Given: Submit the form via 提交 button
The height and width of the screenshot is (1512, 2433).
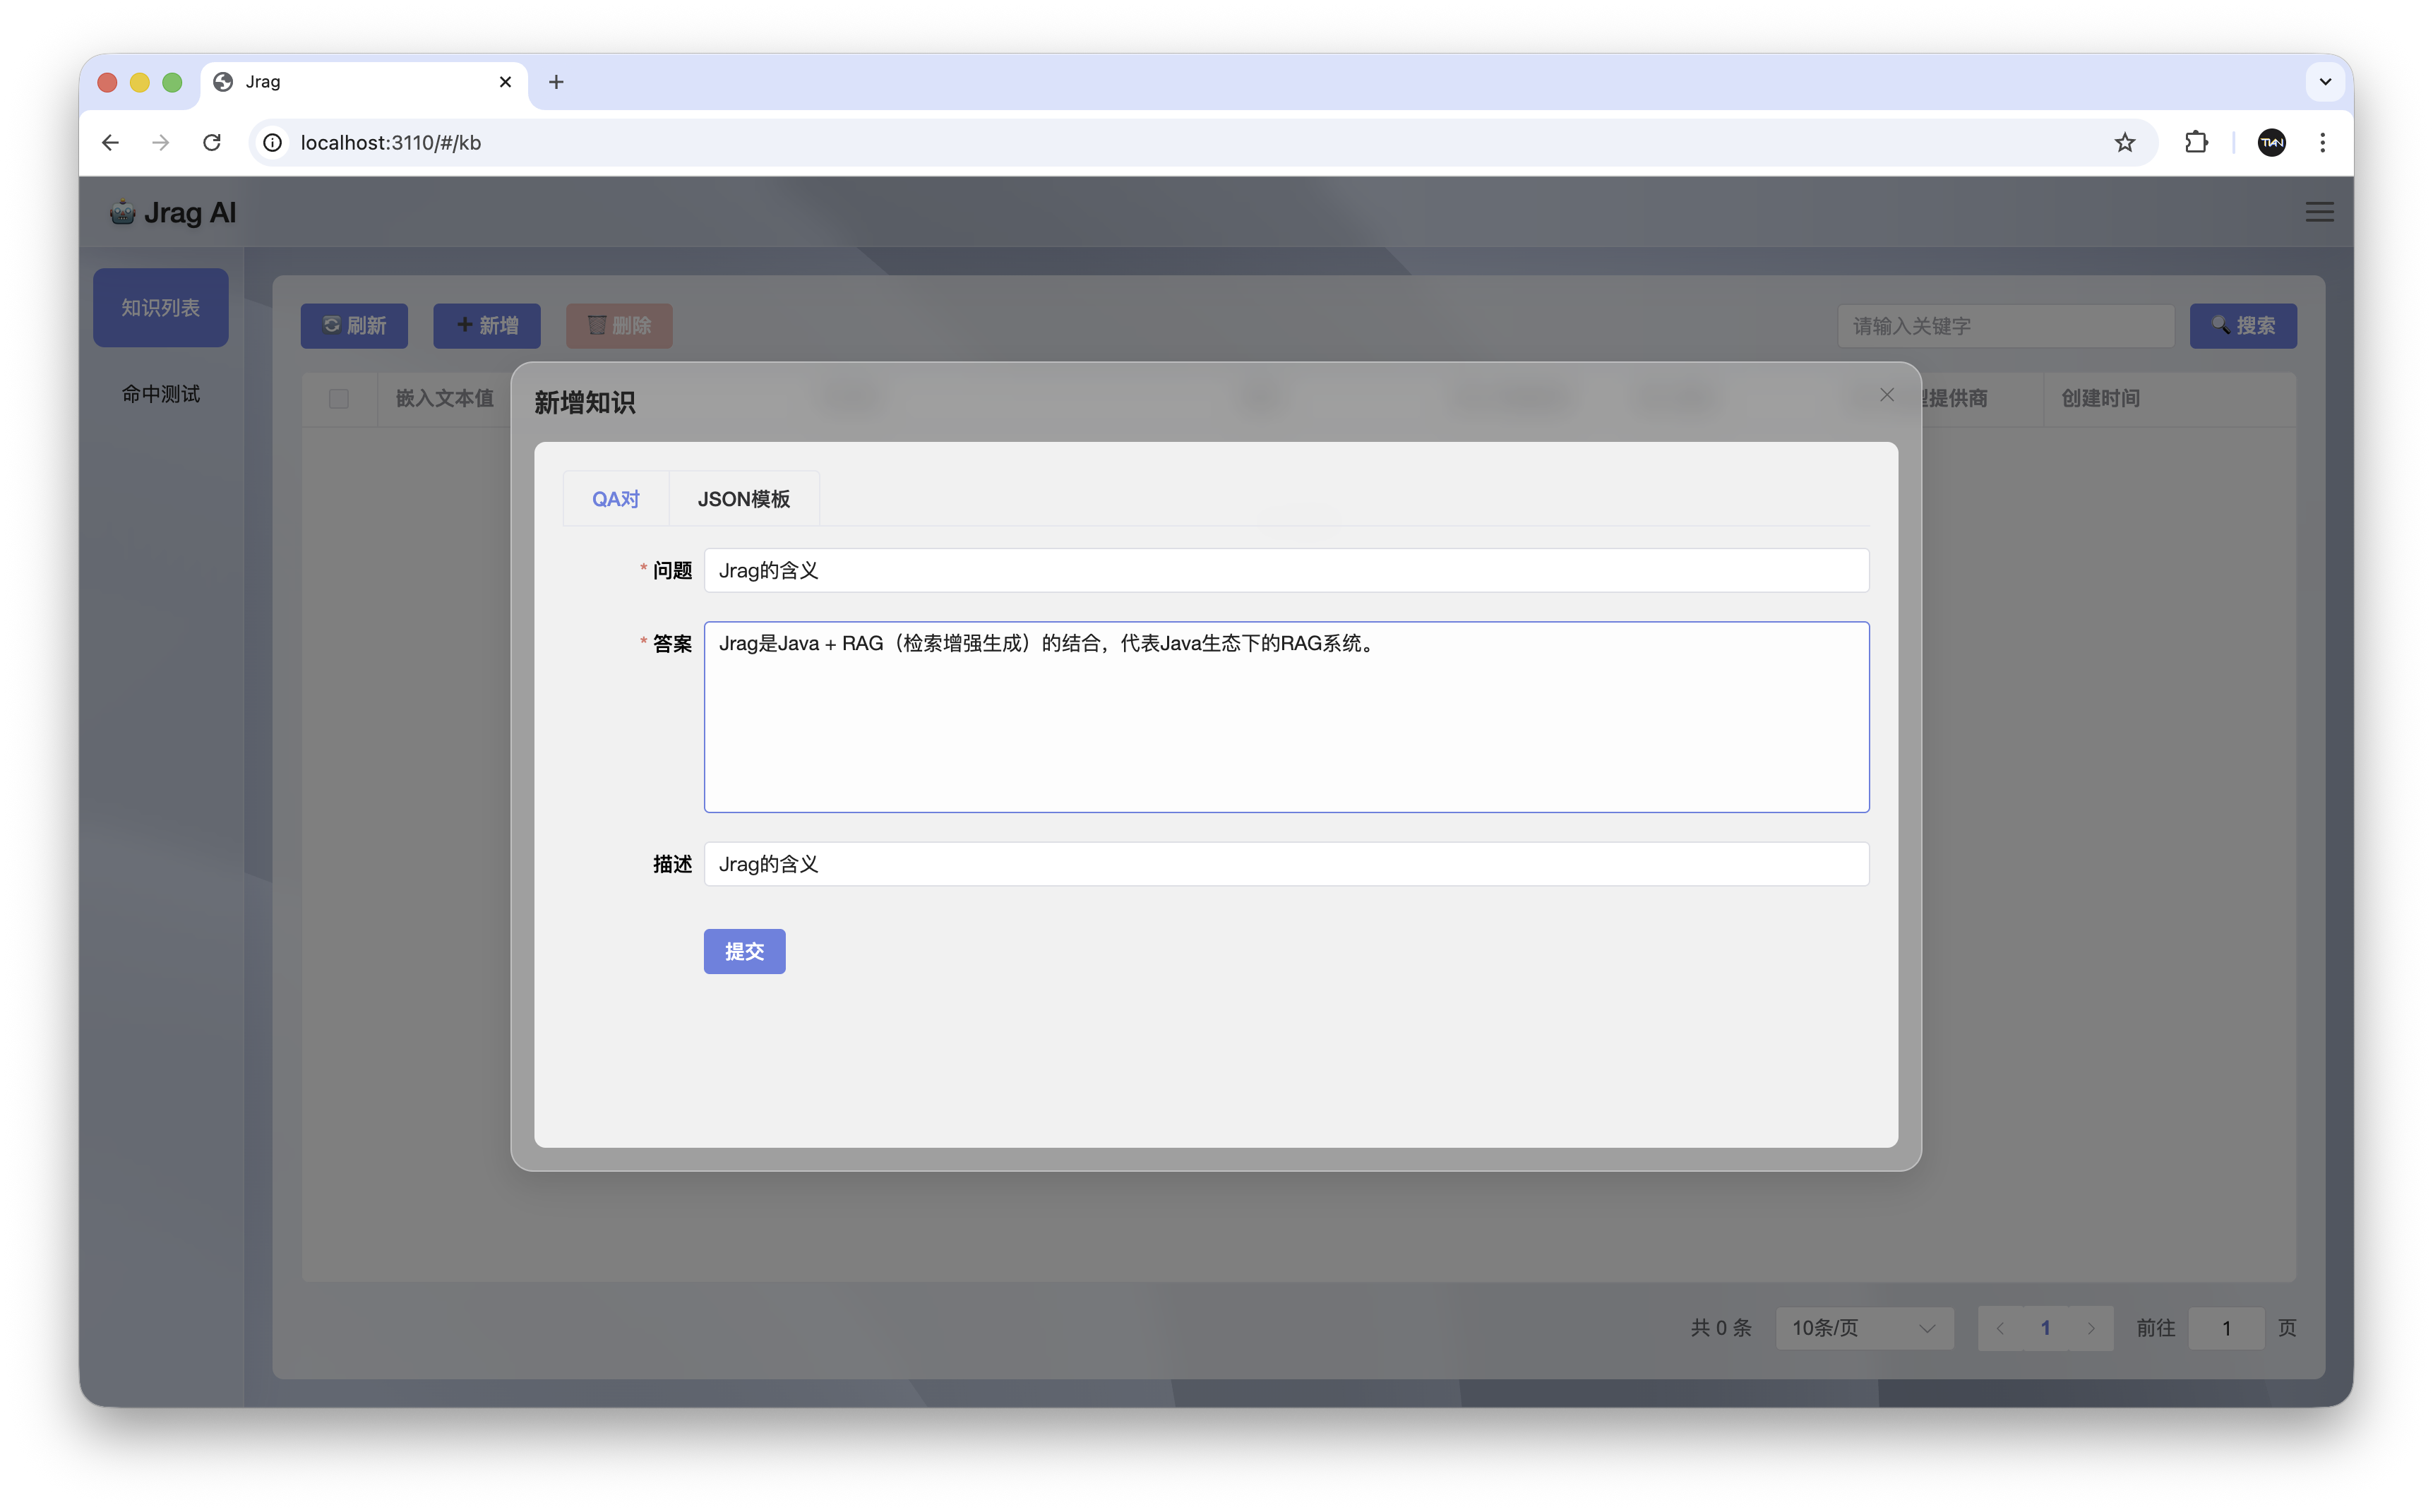Looking at the screenshot, I should (x=744, y=951).
